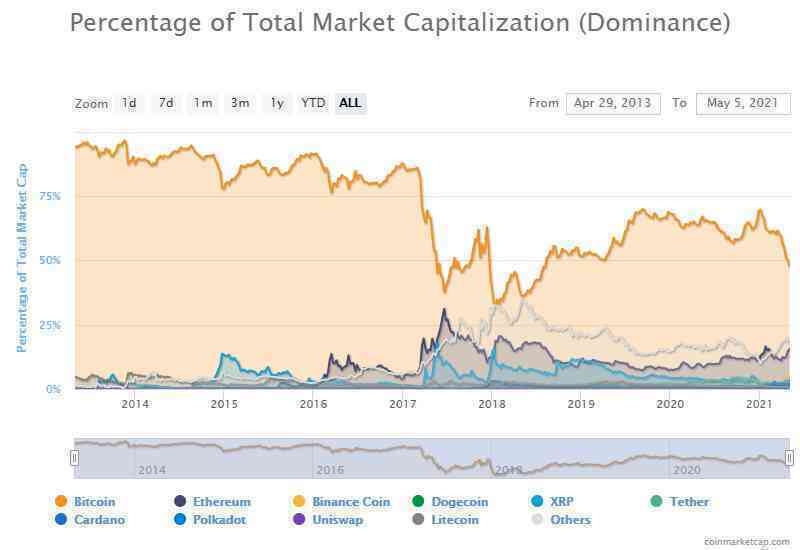The image size is (800, 550).
Task: Select the ALL zoom option
Action: point(351,103)
